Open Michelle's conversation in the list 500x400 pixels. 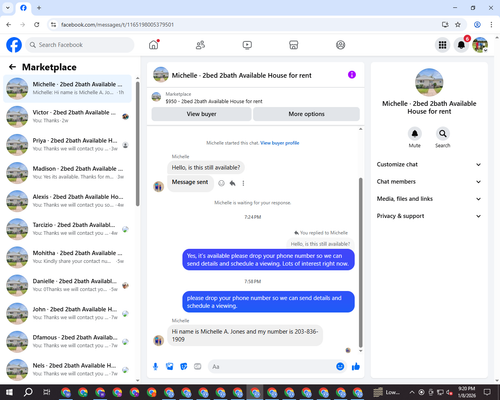67,89
